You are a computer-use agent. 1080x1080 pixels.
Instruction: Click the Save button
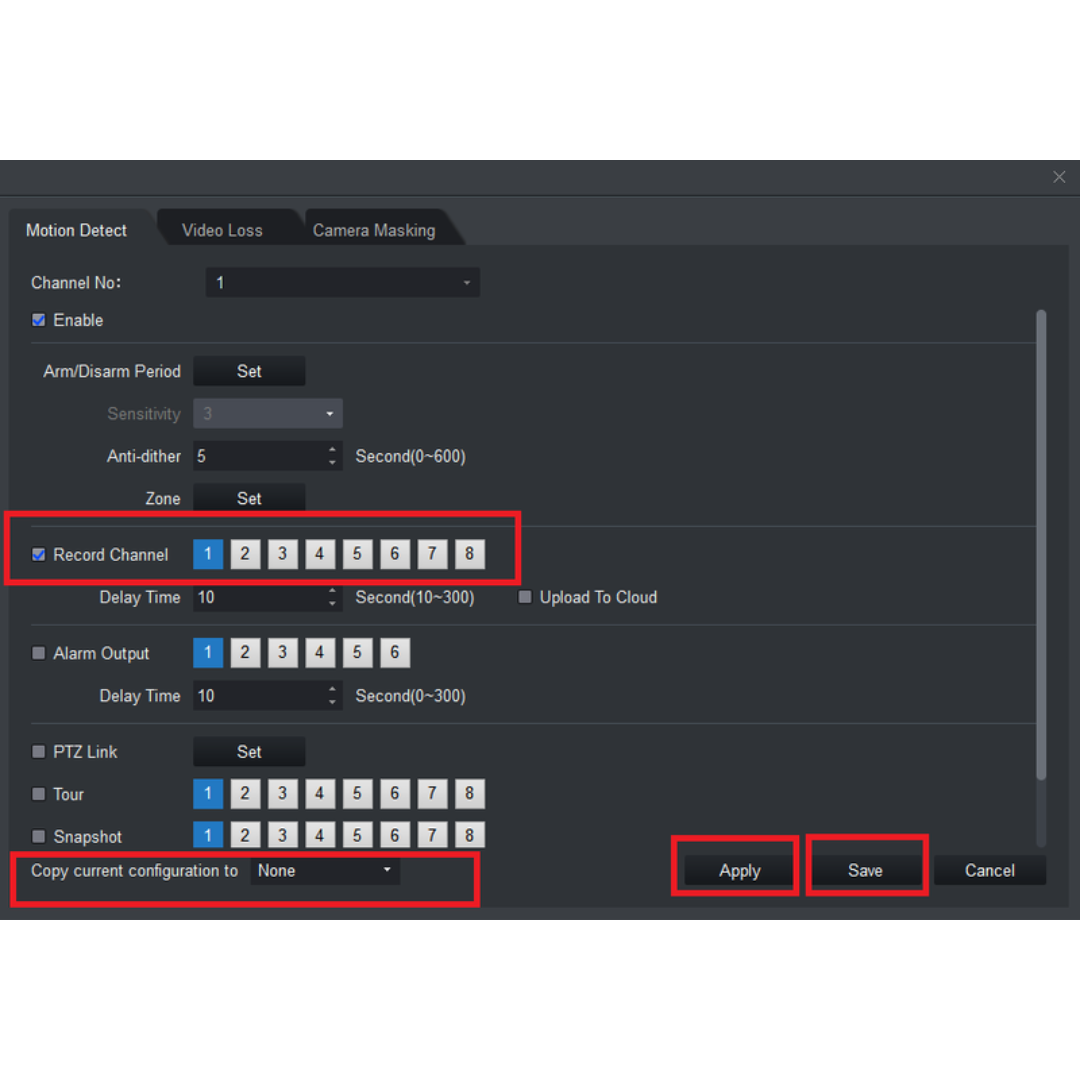[865, 871]
